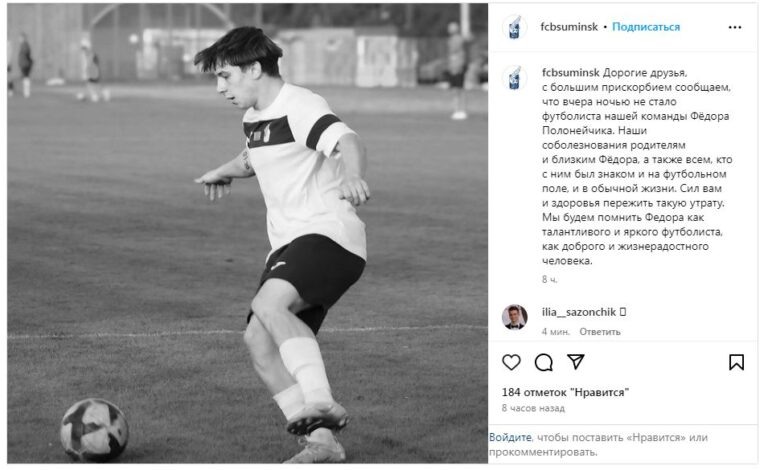Click the 8 ч. caption timestamp
768x470 pixels.
tap(550, 280)
